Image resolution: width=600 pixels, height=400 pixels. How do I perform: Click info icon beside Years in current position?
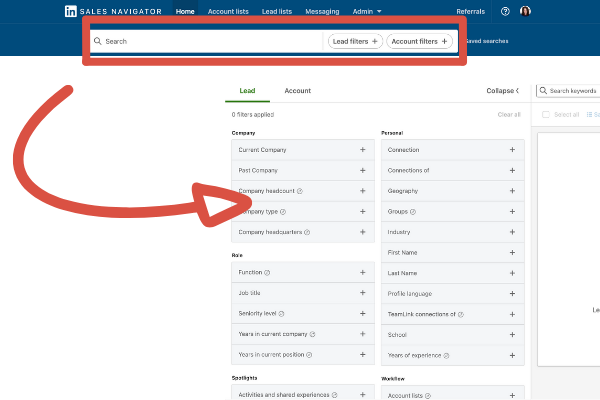point(309,355)
